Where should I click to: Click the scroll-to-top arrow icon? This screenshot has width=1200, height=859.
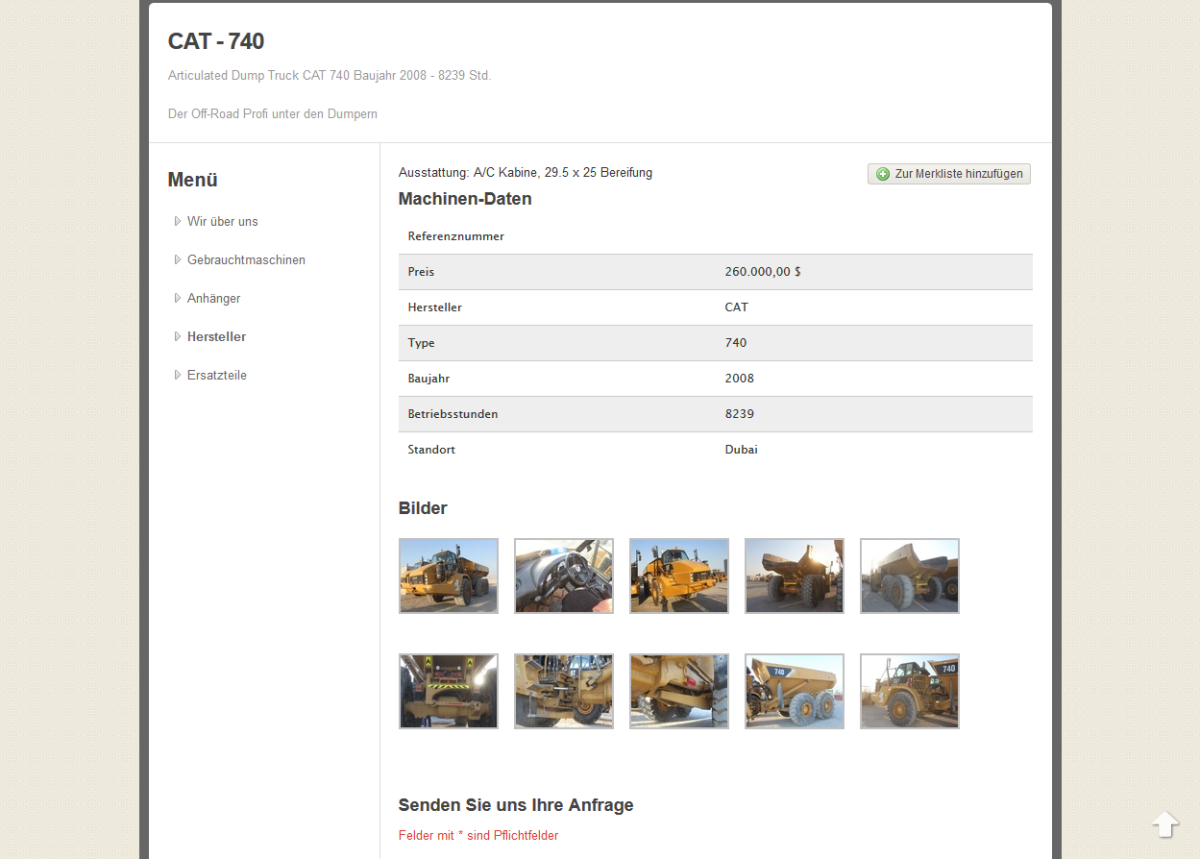1166,824
